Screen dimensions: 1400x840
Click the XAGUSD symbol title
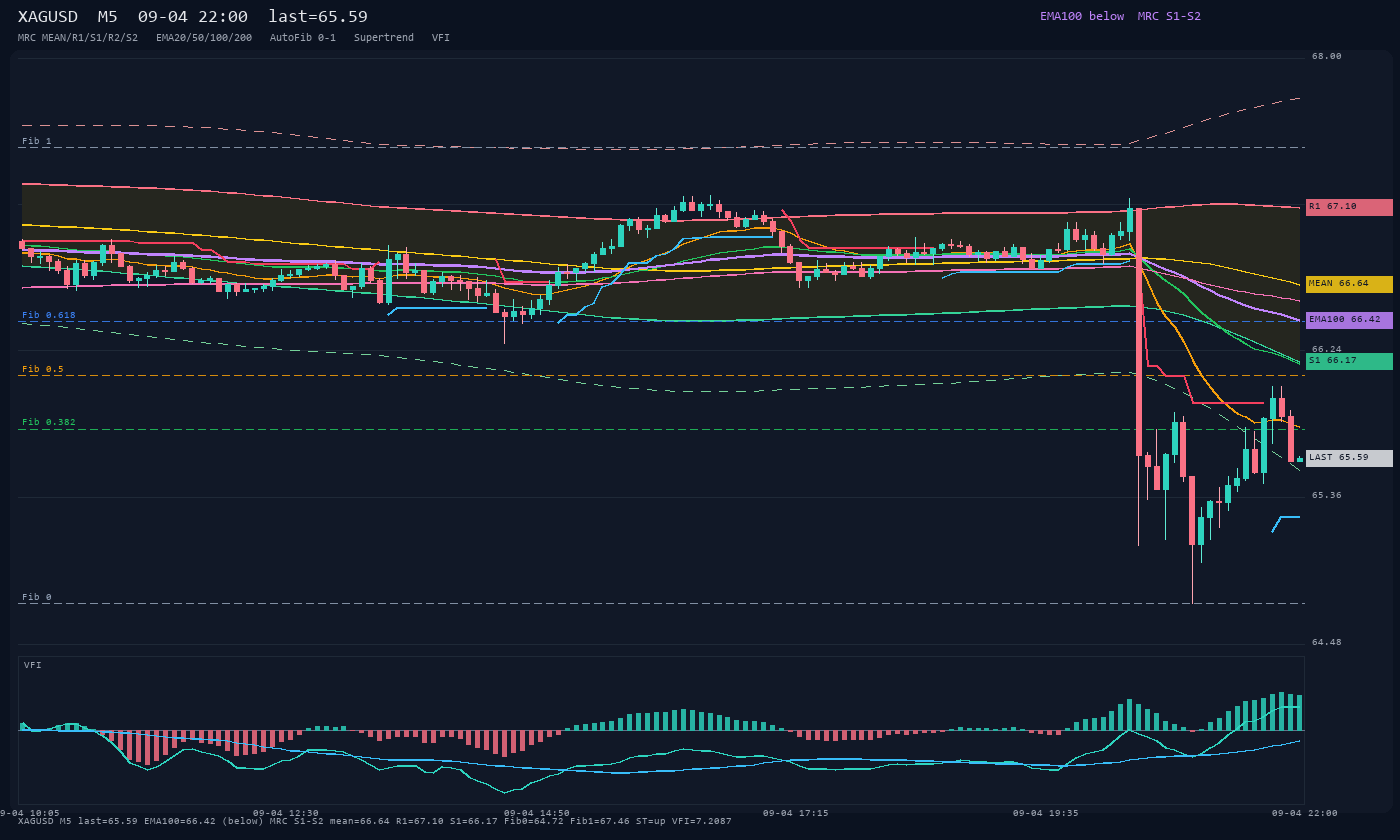[x=48, y=17]
